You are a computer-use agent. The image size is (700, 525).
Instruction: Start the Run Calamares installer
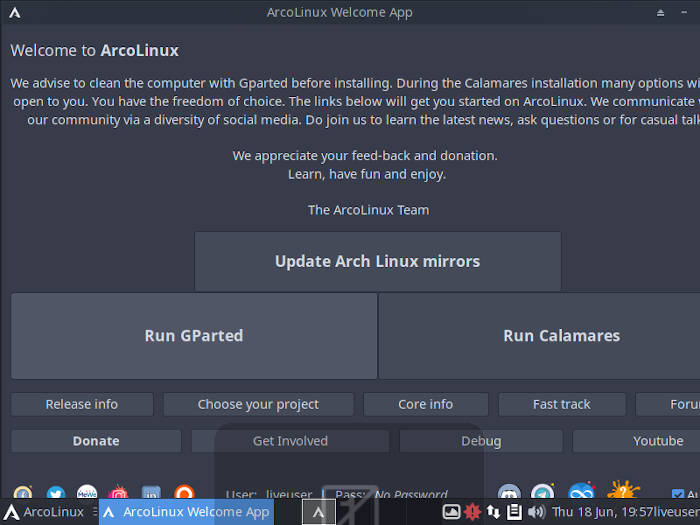(x=539, y=336)
